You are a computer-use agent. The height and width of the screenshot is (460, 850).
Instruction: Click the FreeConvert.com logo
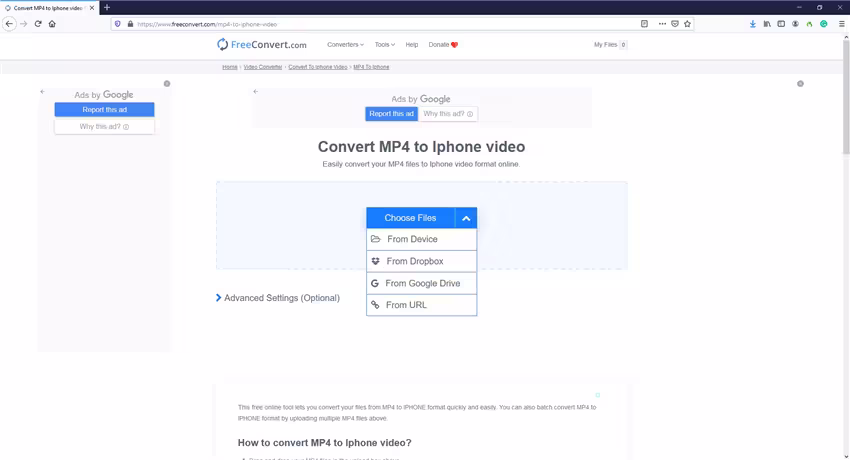point(261,44)
